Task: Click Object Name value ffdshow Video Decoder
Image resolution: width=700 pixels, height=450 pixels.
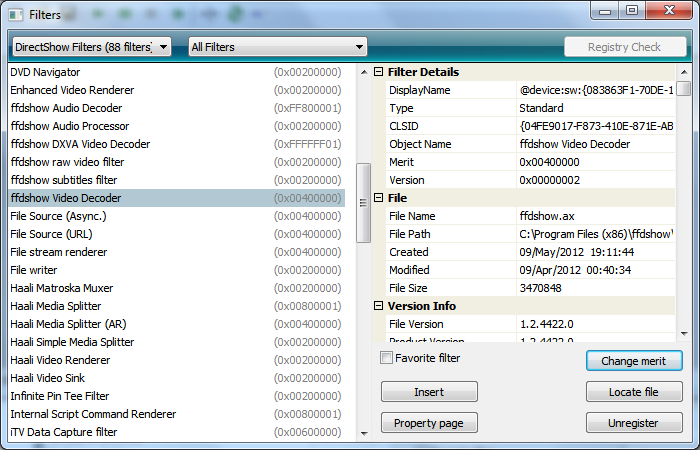Action: click(596, 144)
